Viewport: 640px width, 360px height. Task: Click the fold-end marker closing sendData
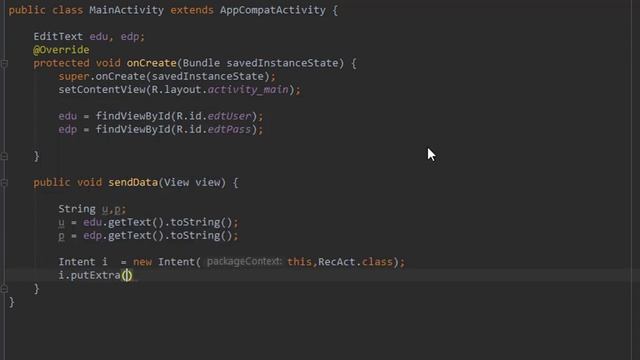(x=4, y=289)
